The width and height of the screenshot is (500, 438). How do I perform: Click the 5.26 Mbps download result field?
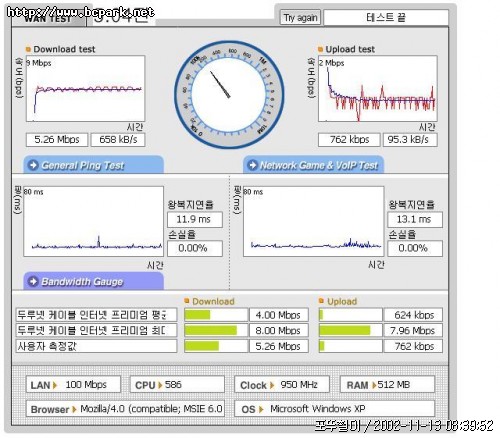point(57,140)
